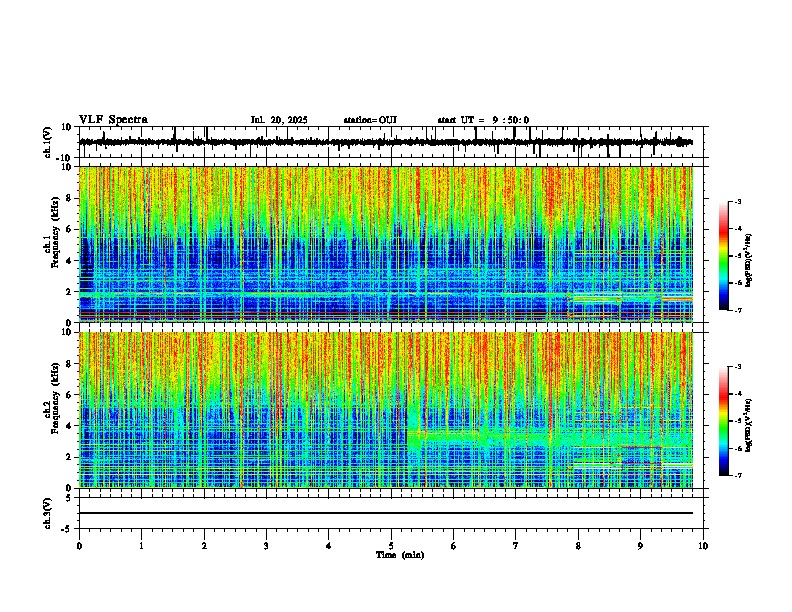Click the "Time (min)" axis label
792x612 pixels.
pos(400,555)
